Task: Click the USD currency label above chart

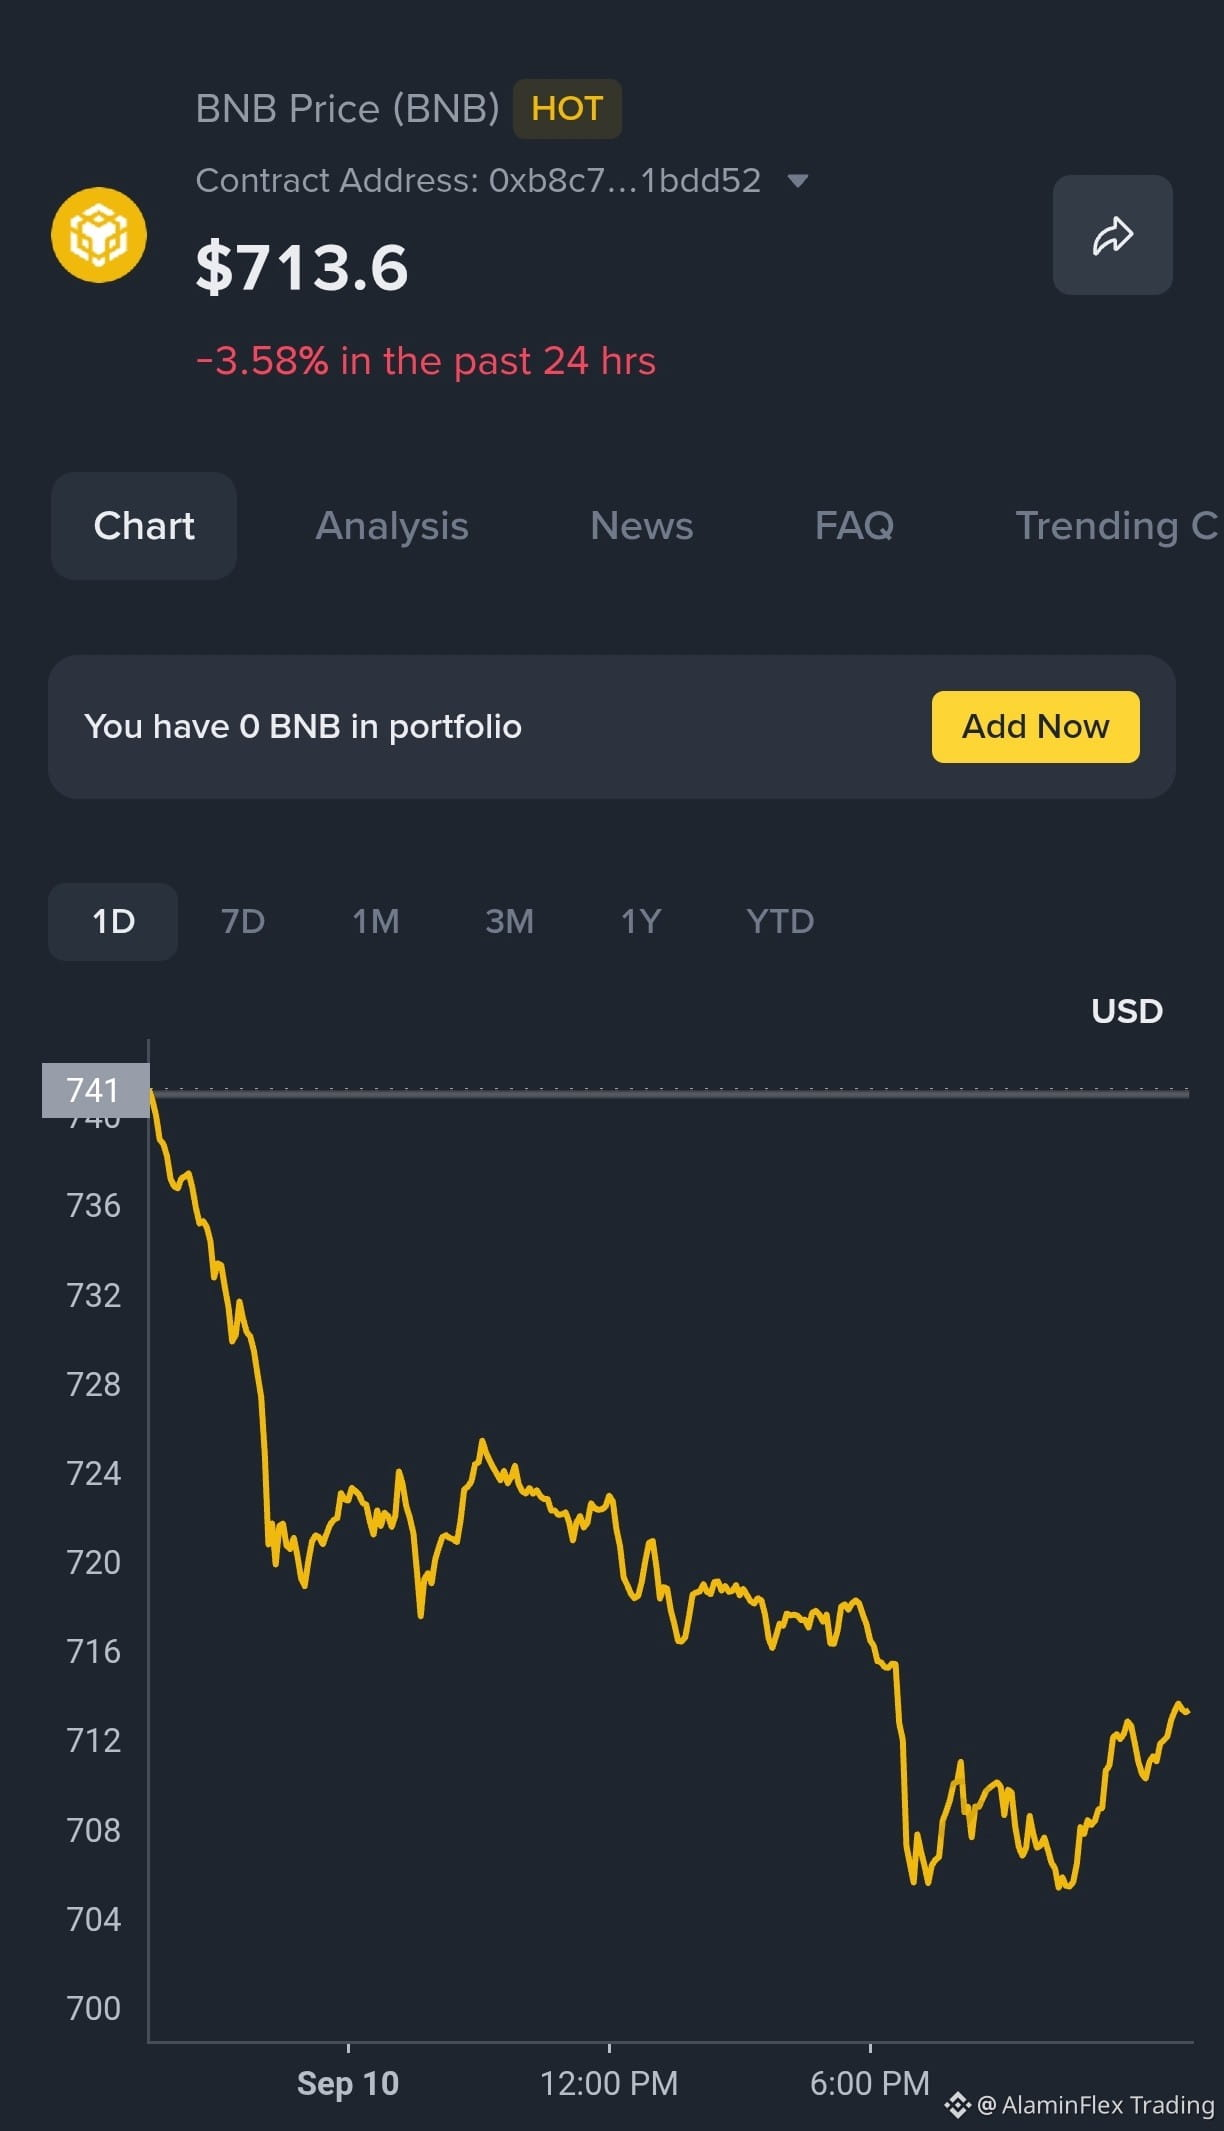Action: coord(1127,1011)
